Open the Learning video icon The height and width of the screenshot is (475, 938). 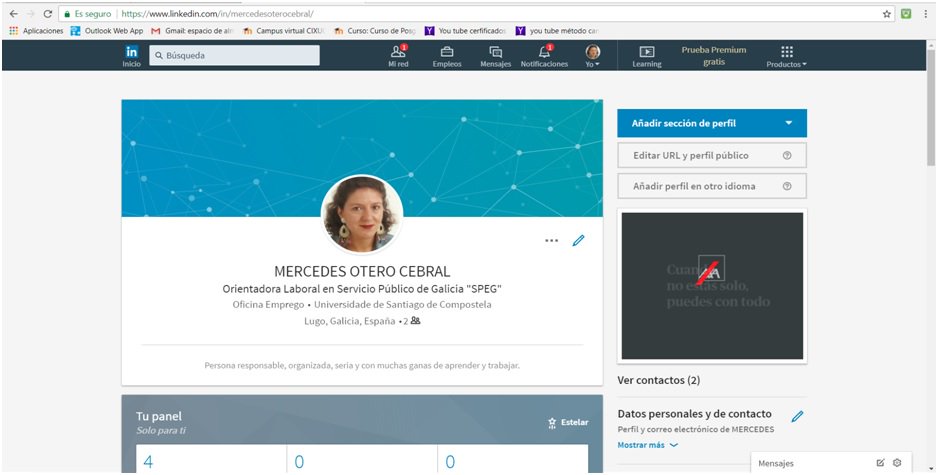point(647,56)
